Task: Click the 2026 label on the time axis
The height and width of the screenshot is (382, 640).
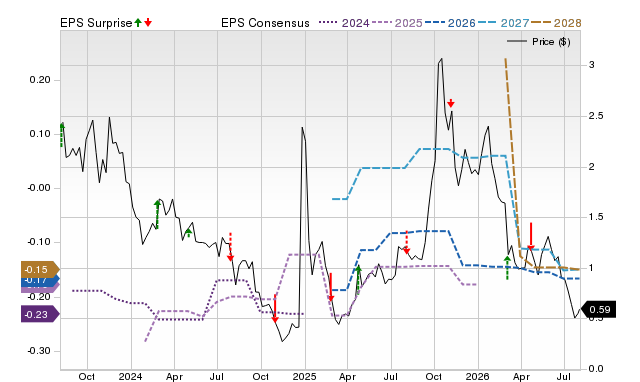Action: [478, 376]
